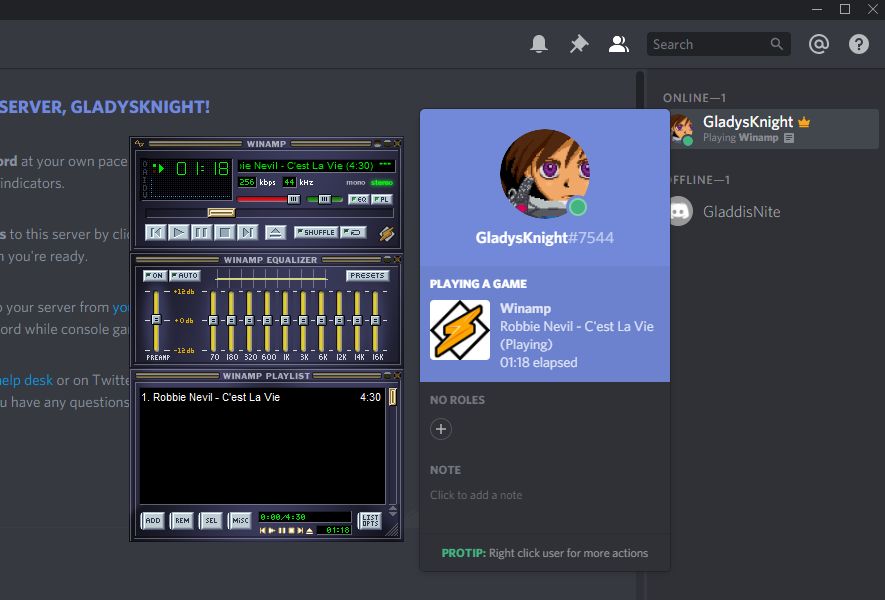Click the search magnifier icon

[x=777, y=44]
